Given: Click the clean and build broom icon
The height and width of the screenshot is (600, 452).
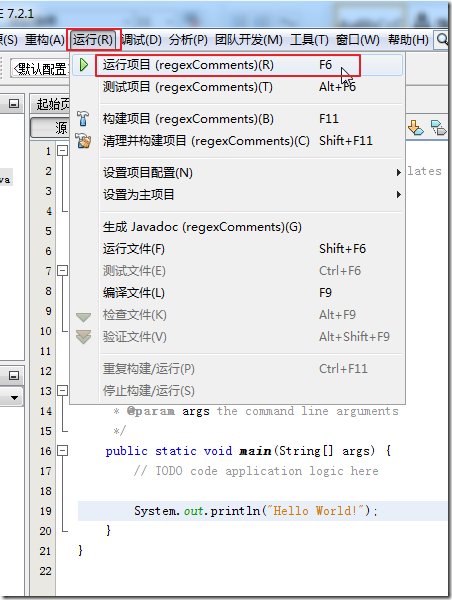Looking at the screenshot, I should coord(83,141).
